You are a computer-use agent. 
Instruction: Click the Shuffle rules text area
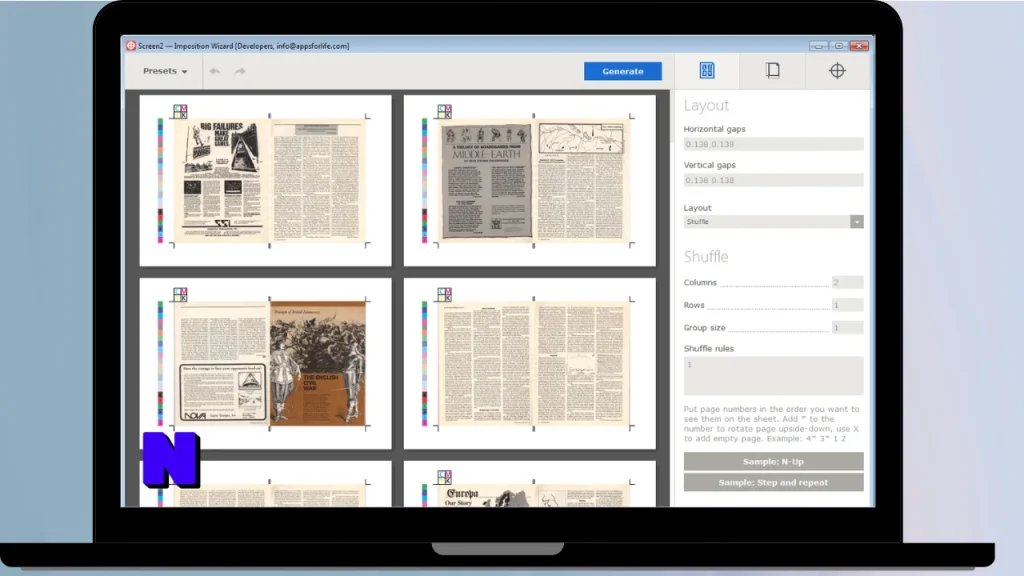tap(773, 376)
